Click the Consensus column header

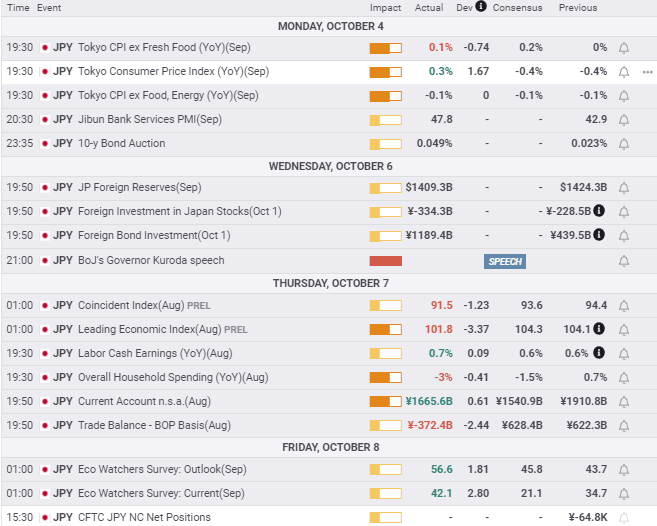[517, 8]
